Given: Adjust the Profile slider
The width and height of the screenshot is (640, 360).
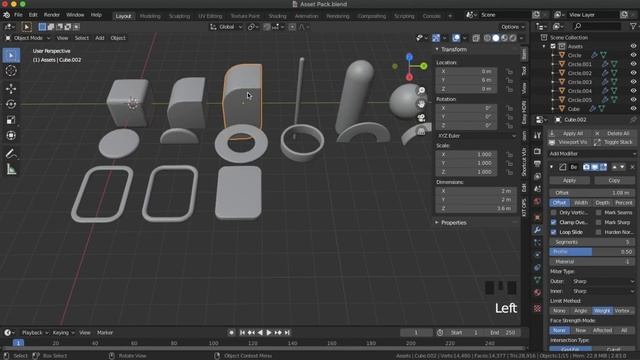Looking at the screenshot, I should click(592, 252).
